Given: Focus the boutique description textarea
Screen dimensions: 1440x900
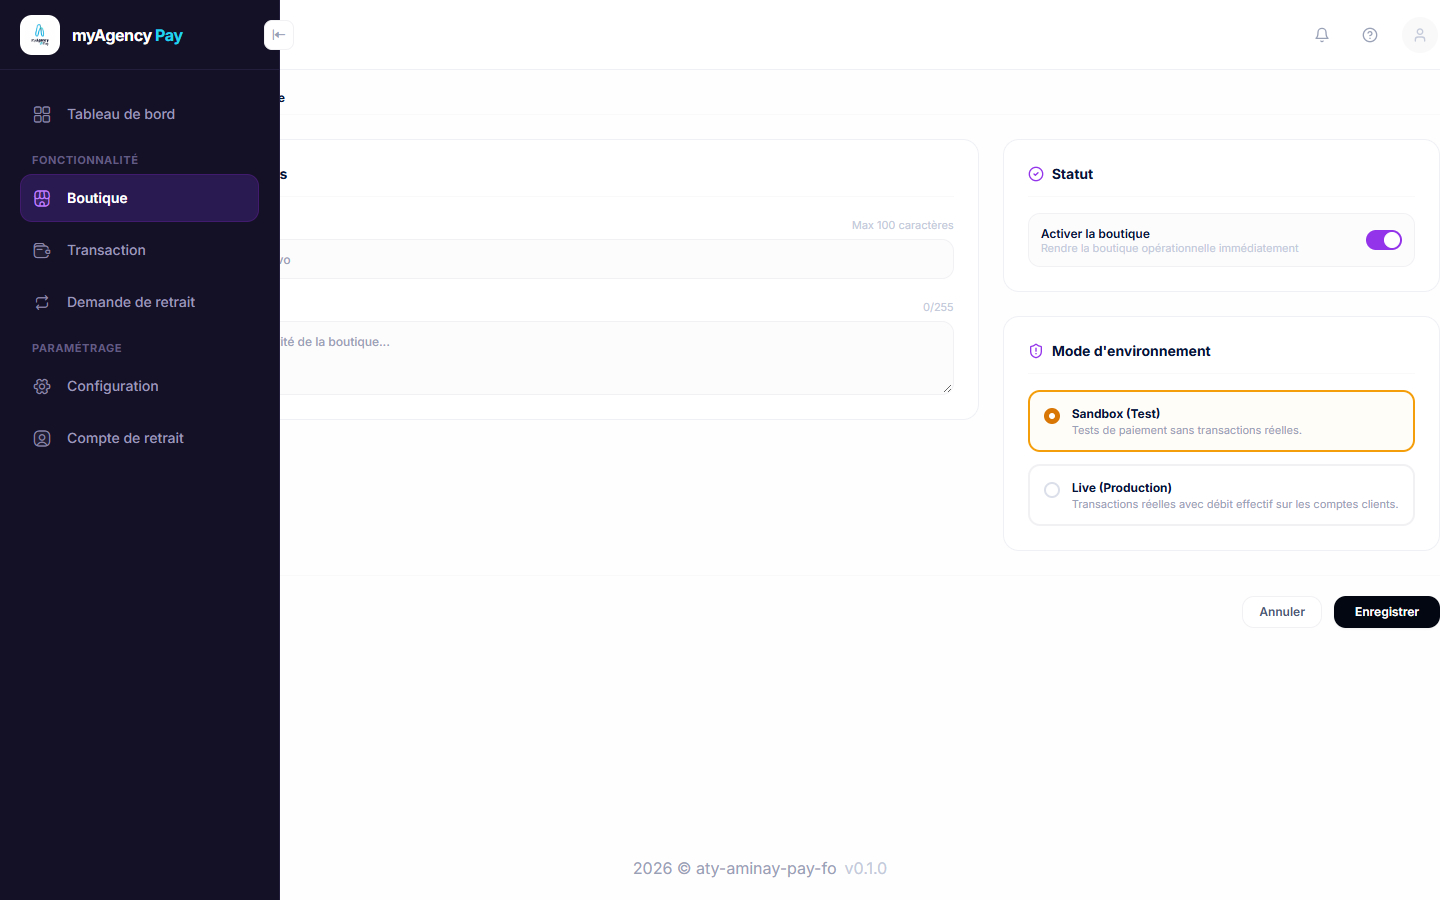Looking at the screenshot, I should click(x=616, y=358).
